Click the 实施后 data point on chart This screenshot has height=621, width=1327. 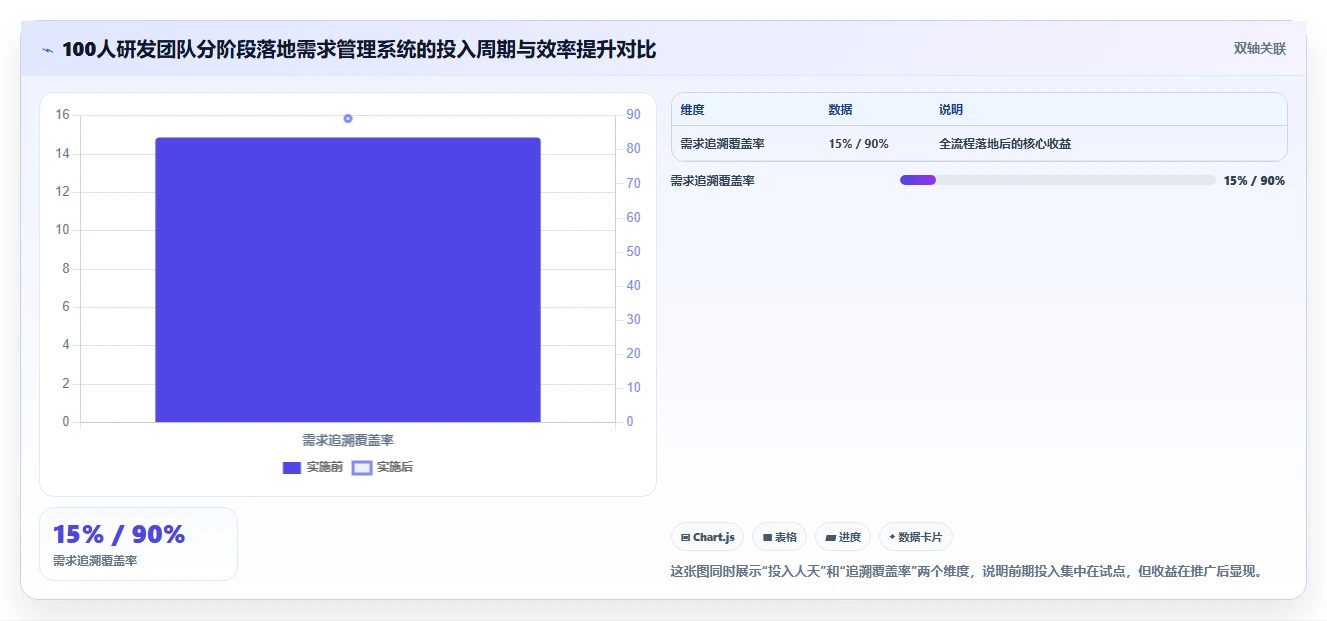click(x=348, y=118)
